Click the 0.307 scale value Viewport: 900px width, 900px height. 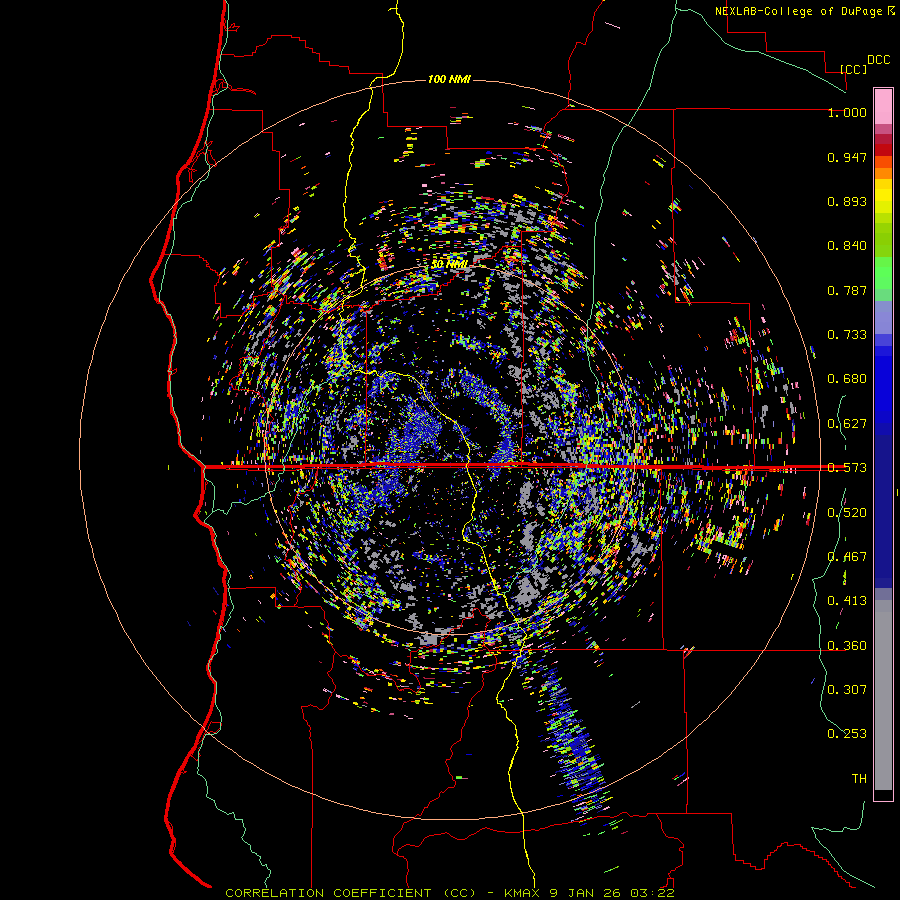tap(847, 690)
